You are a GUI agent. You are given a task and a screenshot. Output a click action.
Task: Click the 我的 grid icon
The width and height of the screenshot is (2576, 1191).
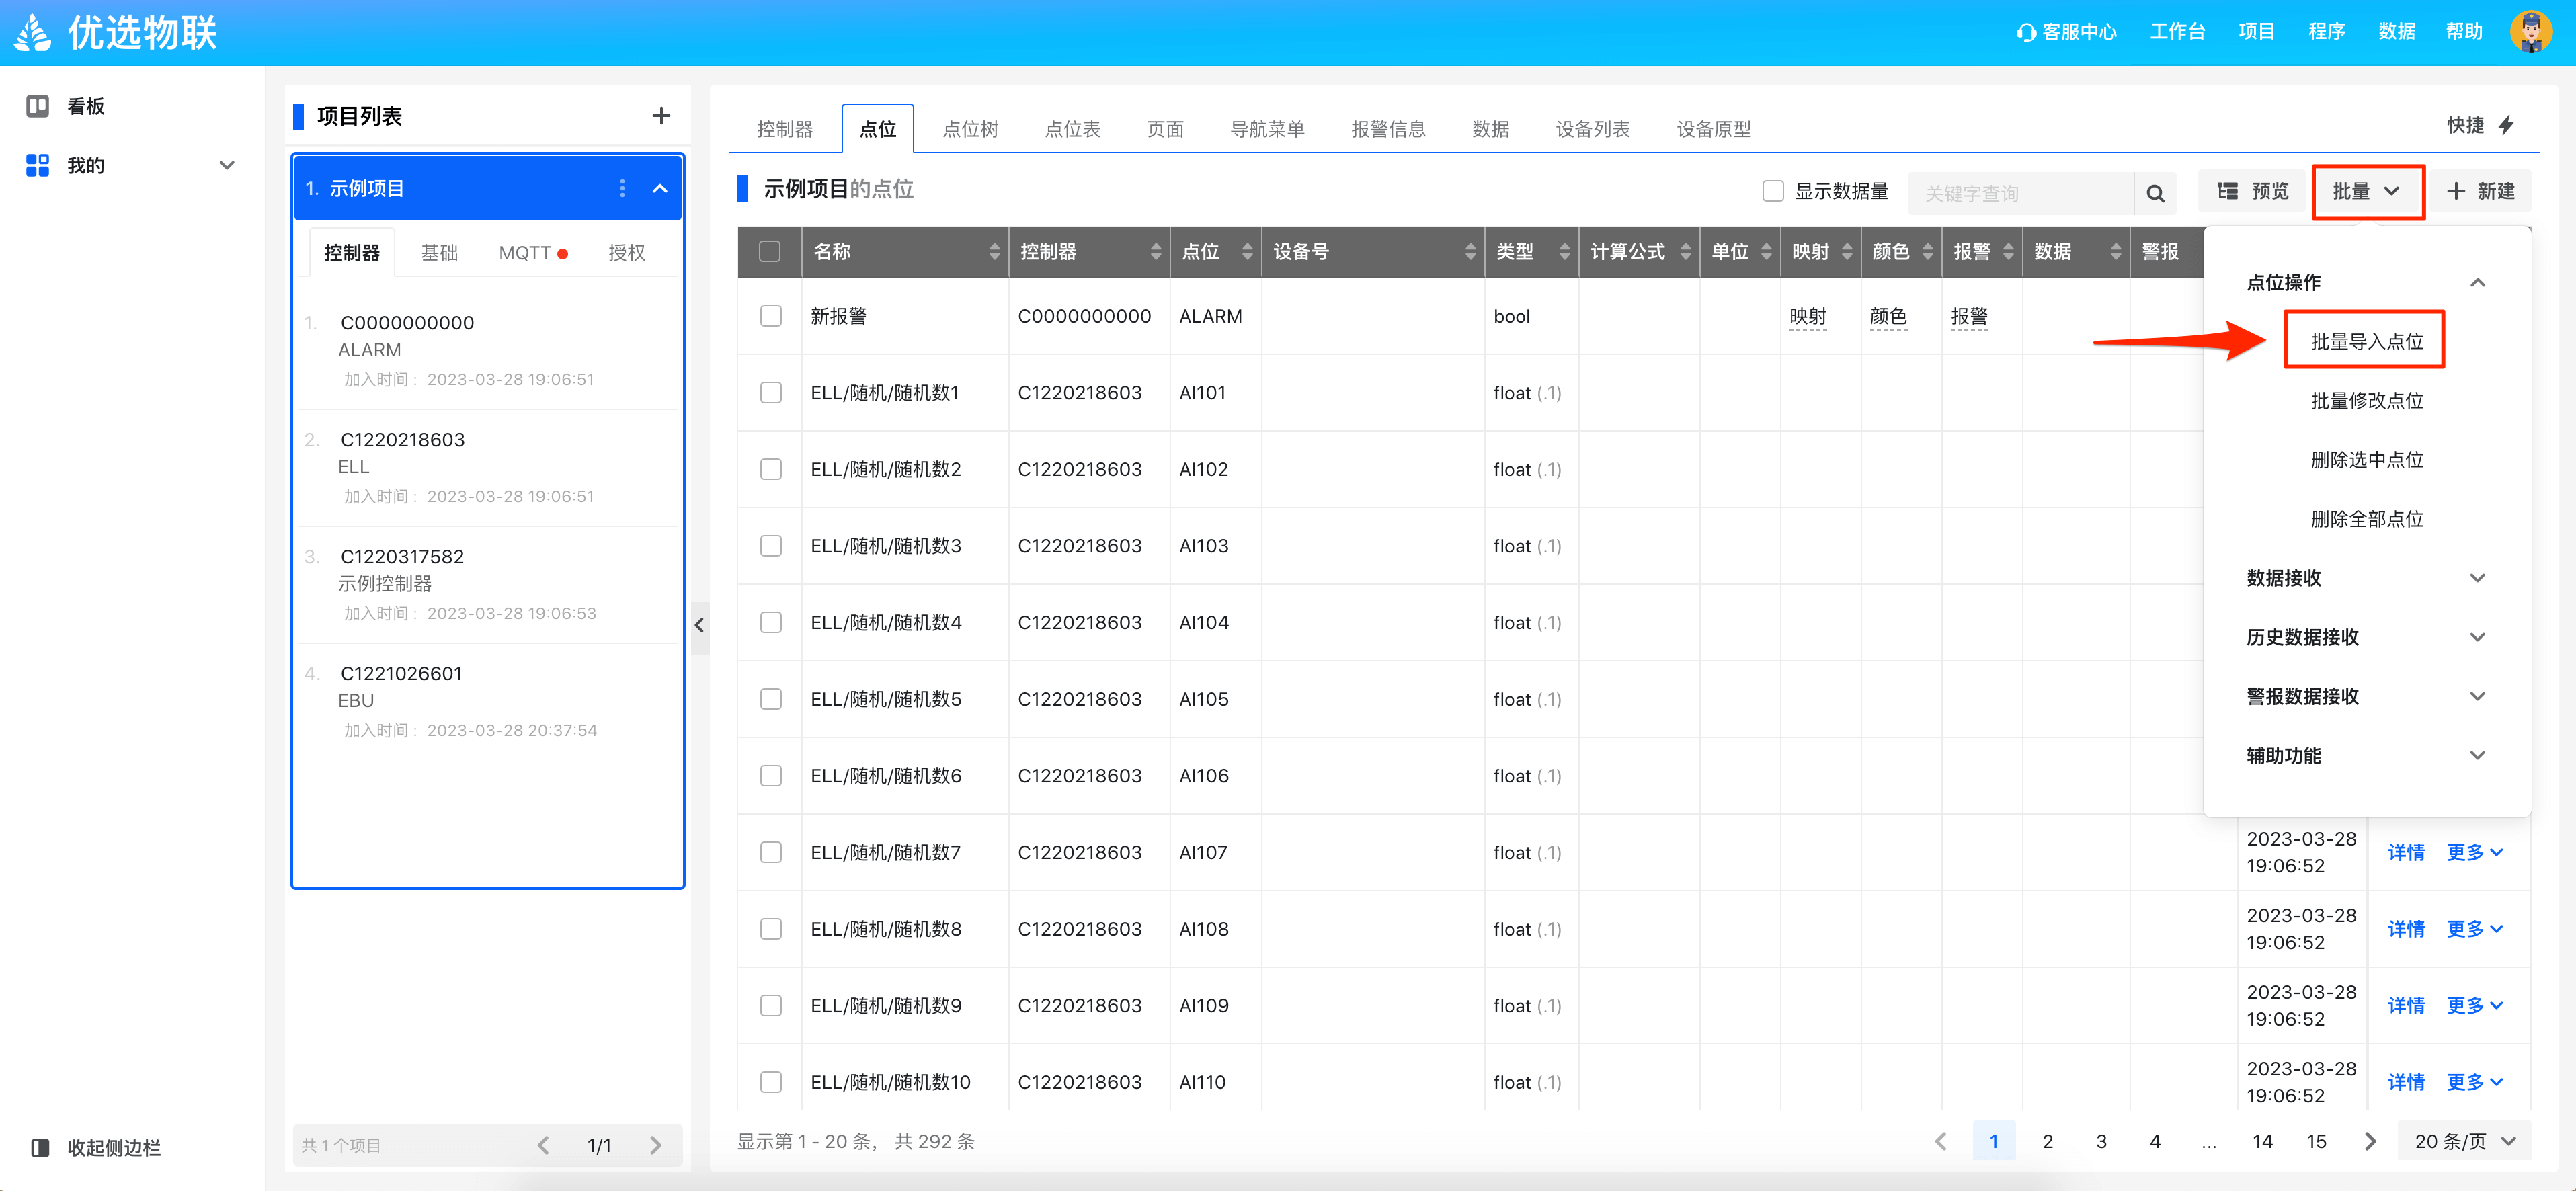pos(38,165)
